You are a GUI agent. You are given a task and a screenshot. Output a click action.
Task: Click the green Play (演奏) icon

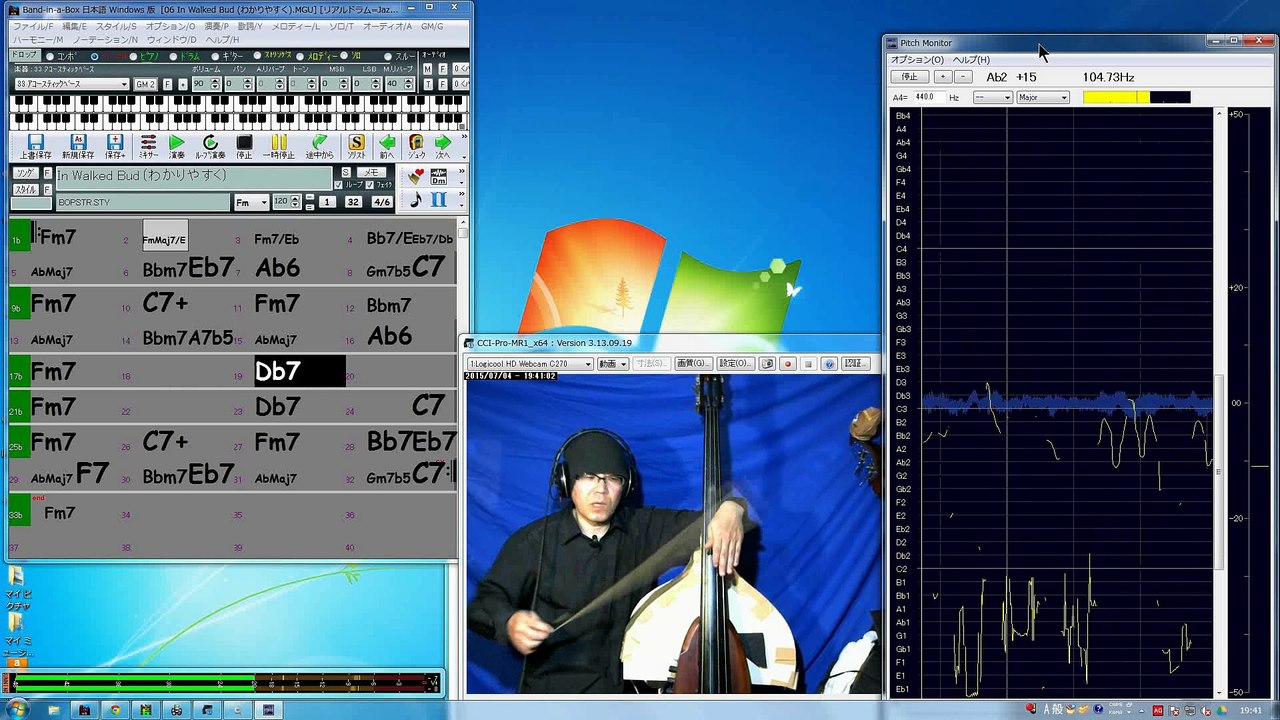coord(177,144)
